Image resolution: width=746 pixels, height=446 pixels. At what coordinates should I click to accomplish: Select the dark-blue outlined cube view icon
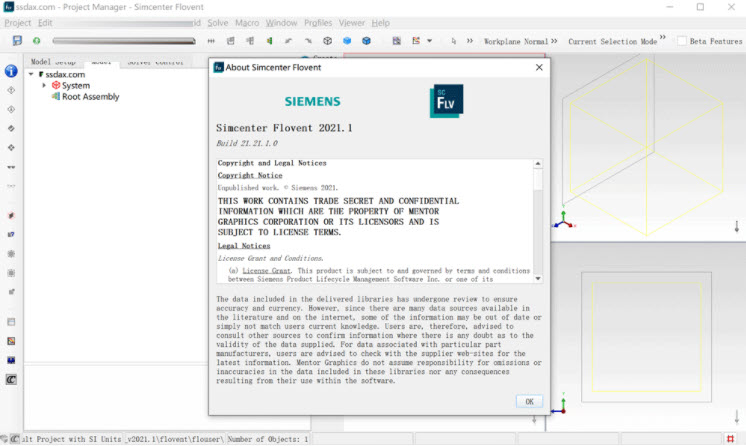point(366,41)
